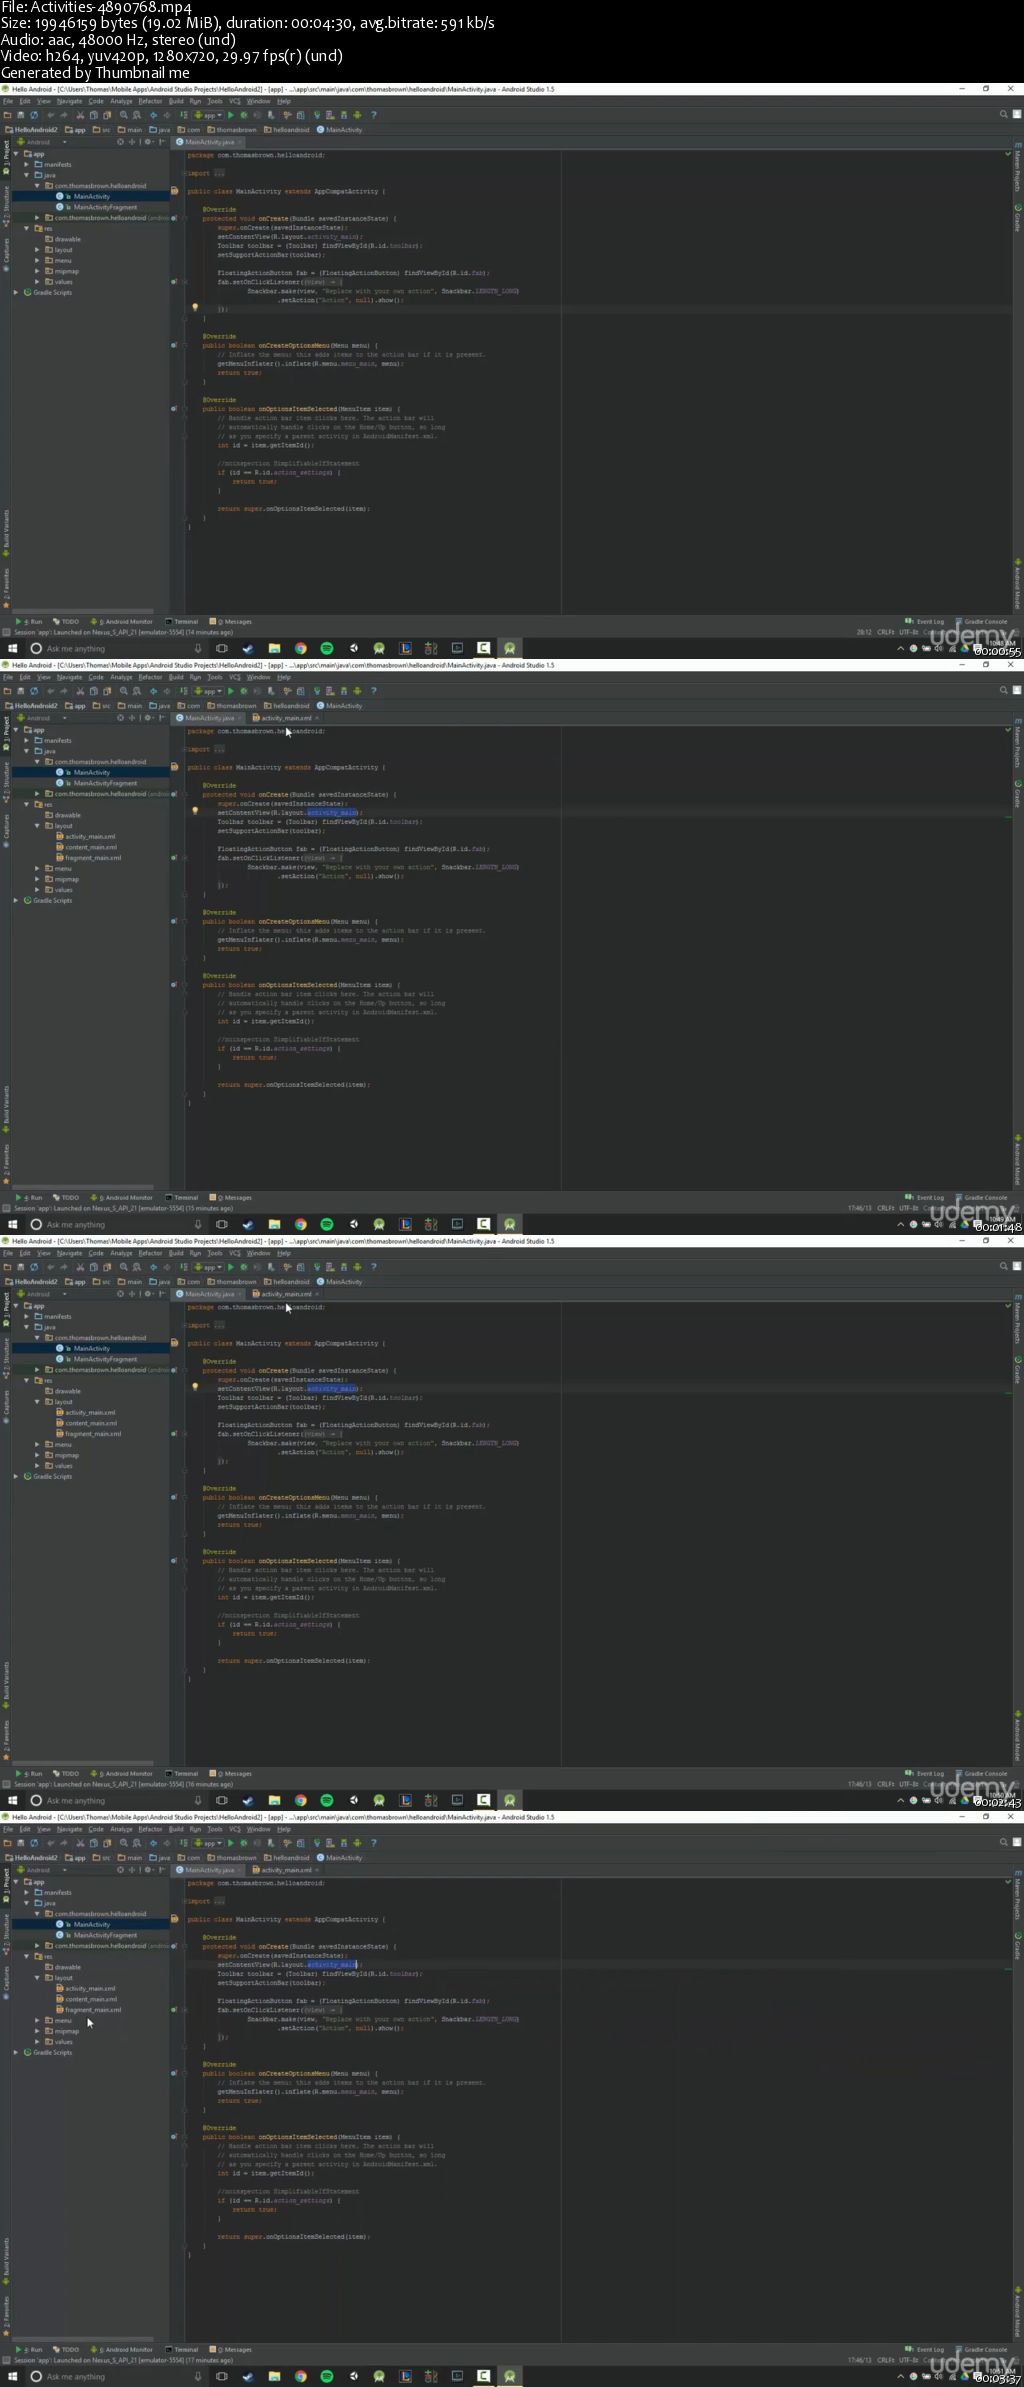Open Chrome from 00:00:55 frame taskbar

point(300,648)
